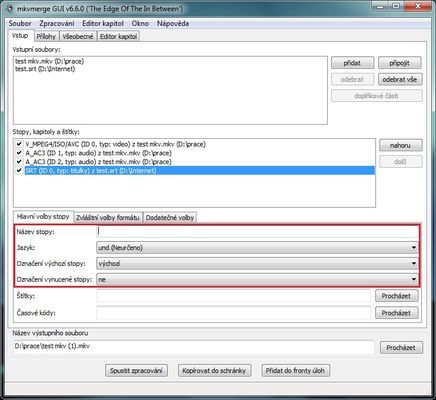Switch to Zvláštní volby formátu tab
The width and height of the screenshot is (436, 400).
click(108, 218)
